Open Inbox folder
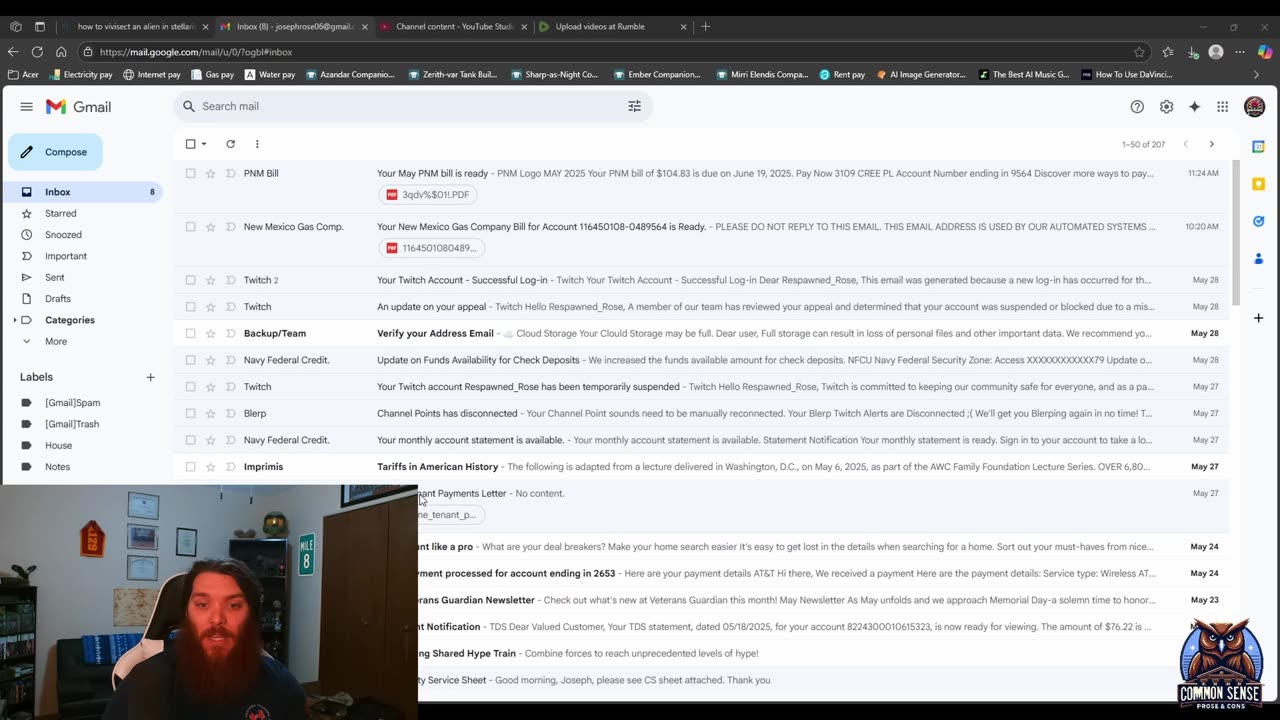The height and width of the screenshot is (720, 1280). coord(84,192)
